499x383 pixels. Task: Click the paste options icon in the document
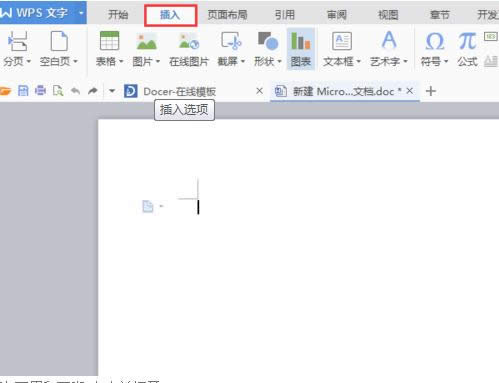click(148, 206)
